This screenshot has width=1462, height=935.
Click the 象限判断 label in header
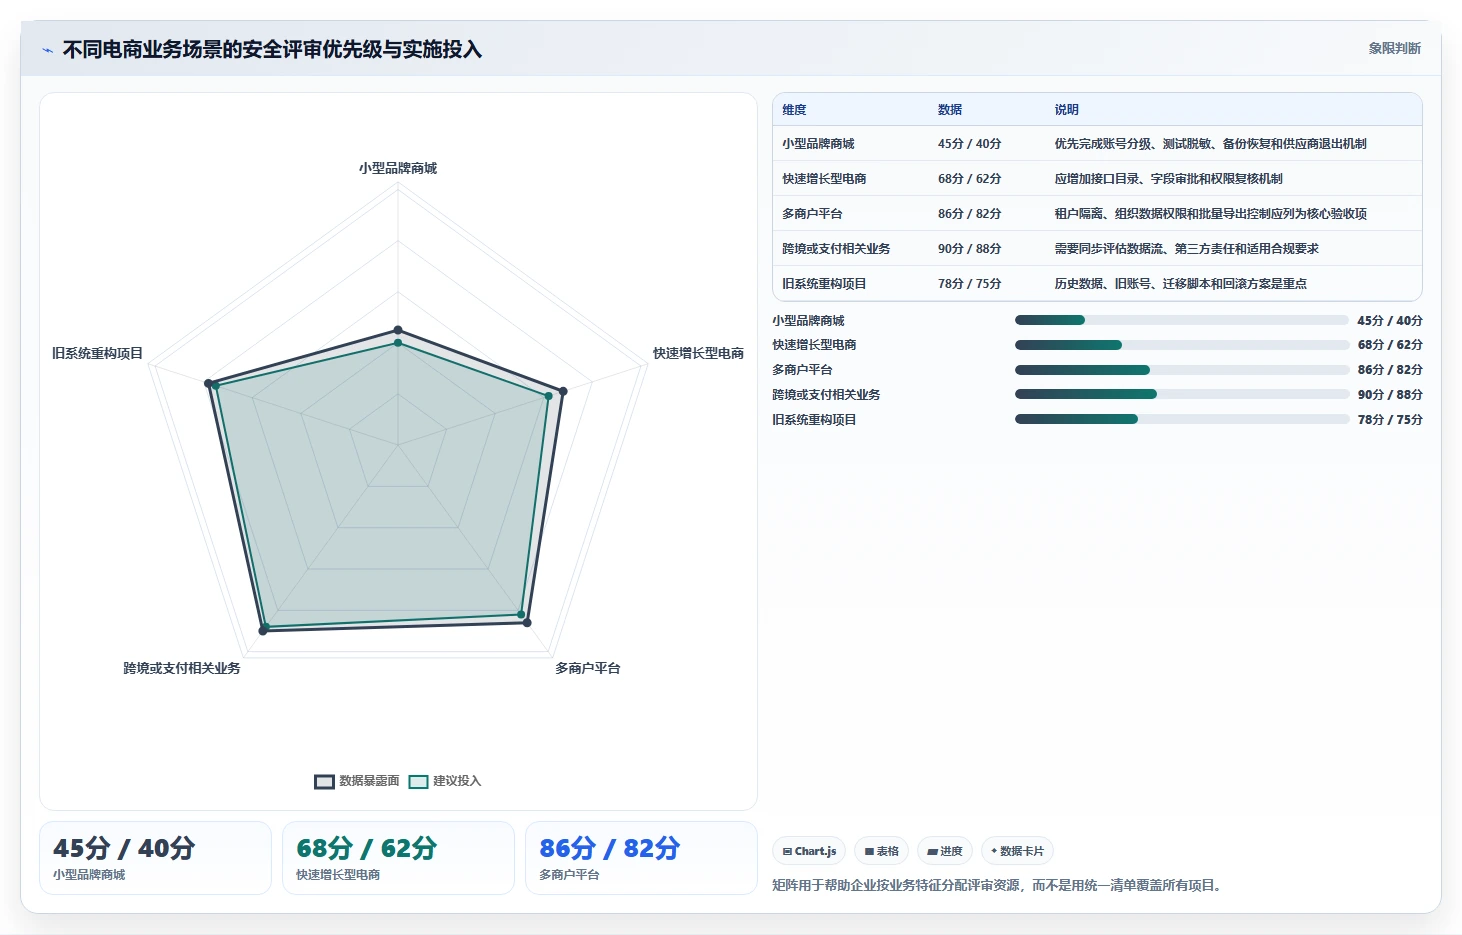click(x=1394, y=48)
